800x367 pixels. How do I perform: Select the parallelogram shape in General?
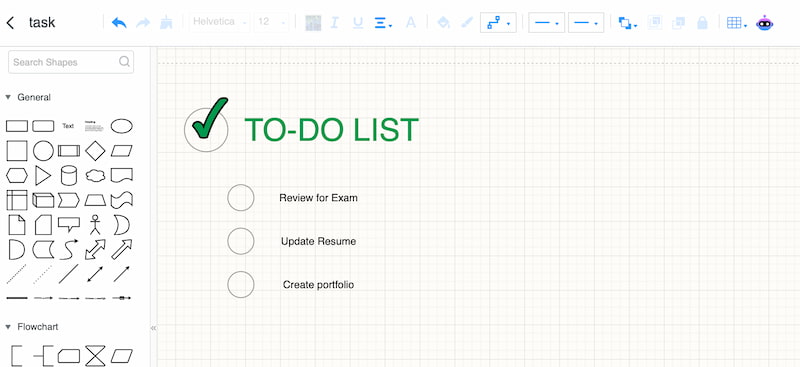coord(121,151)
